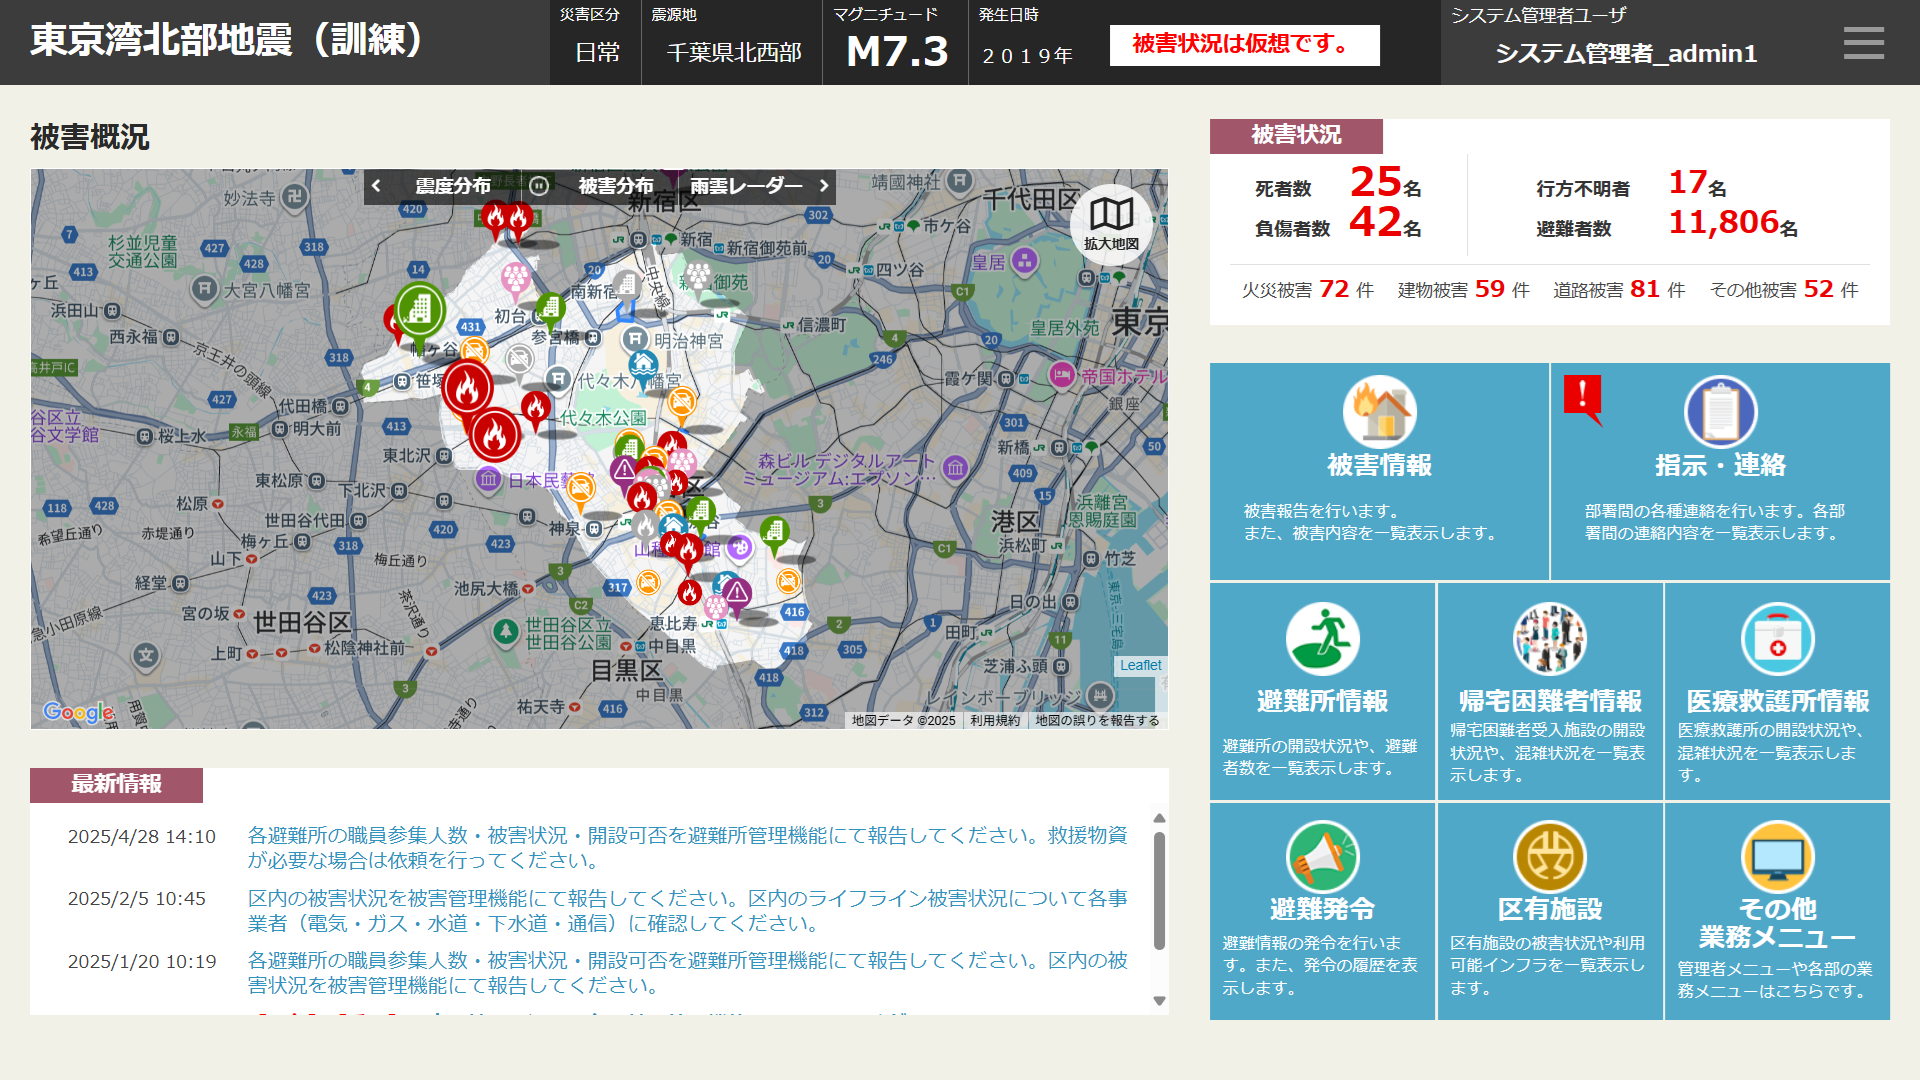
Task: Go to the next map layer with the right chevron
Action: [824, 186]
